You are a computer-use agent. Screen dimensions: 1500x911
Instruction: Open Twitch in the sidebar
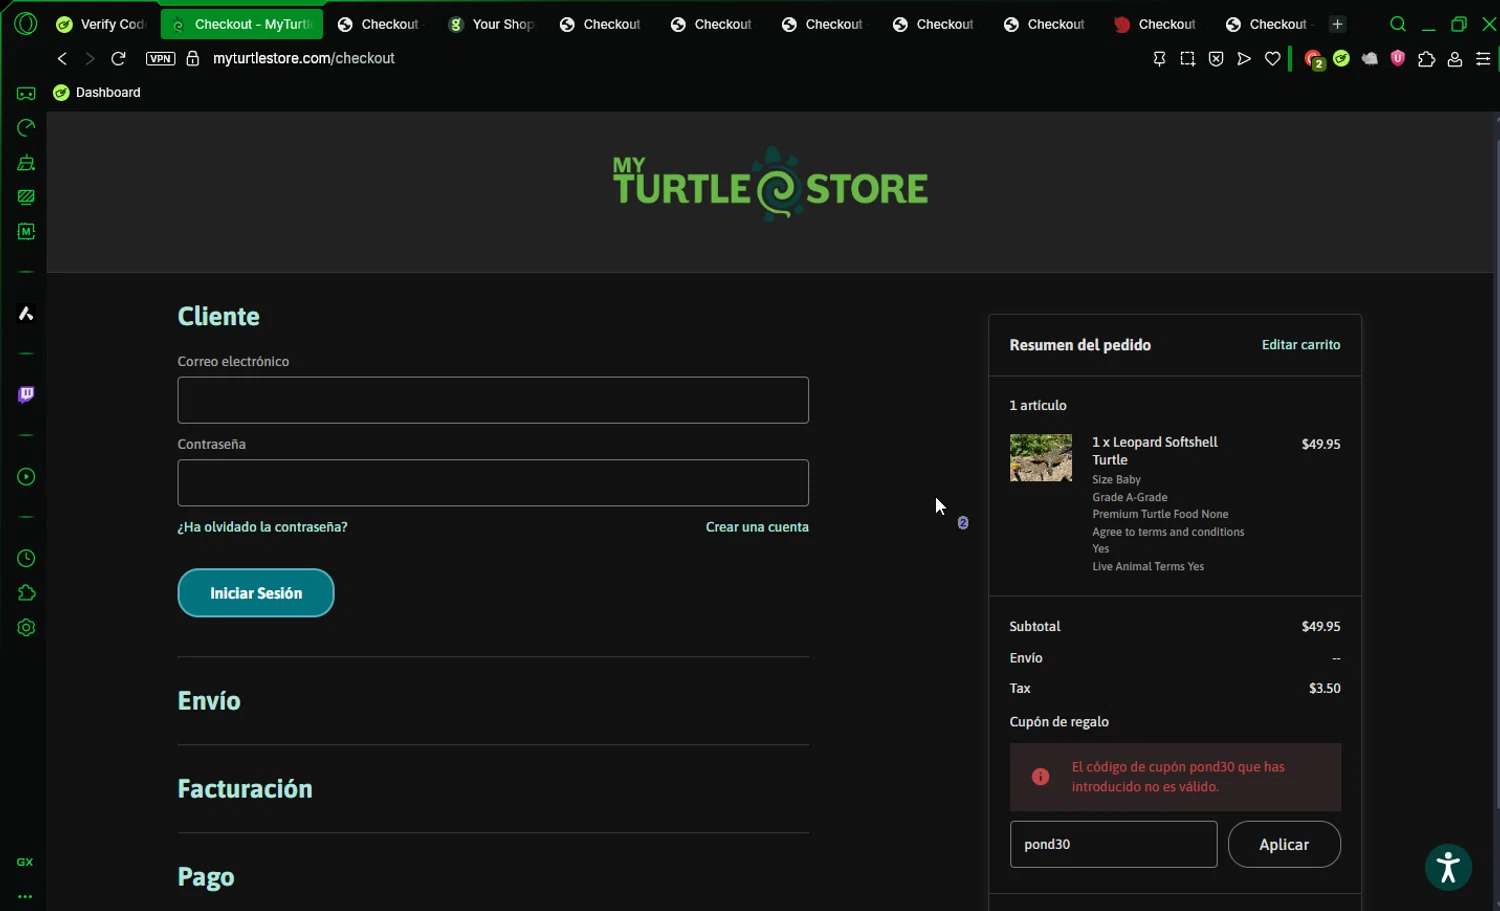[x=26, y=395]
